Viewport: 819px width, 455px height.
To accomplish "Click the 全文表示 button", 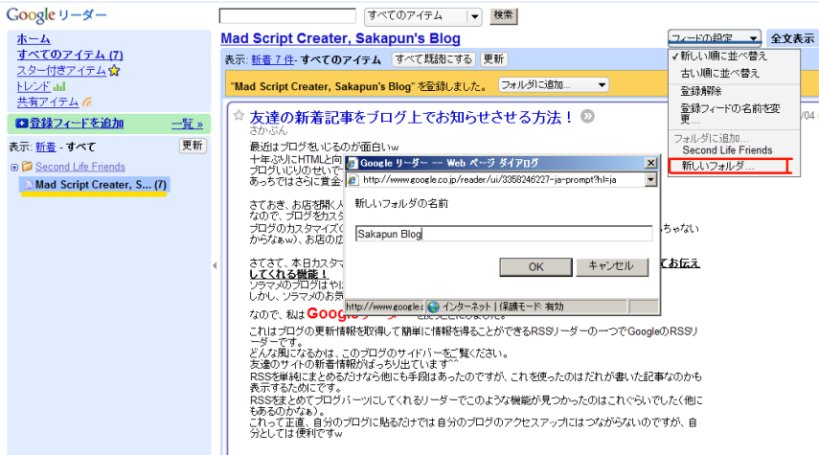I will [792, 38].
